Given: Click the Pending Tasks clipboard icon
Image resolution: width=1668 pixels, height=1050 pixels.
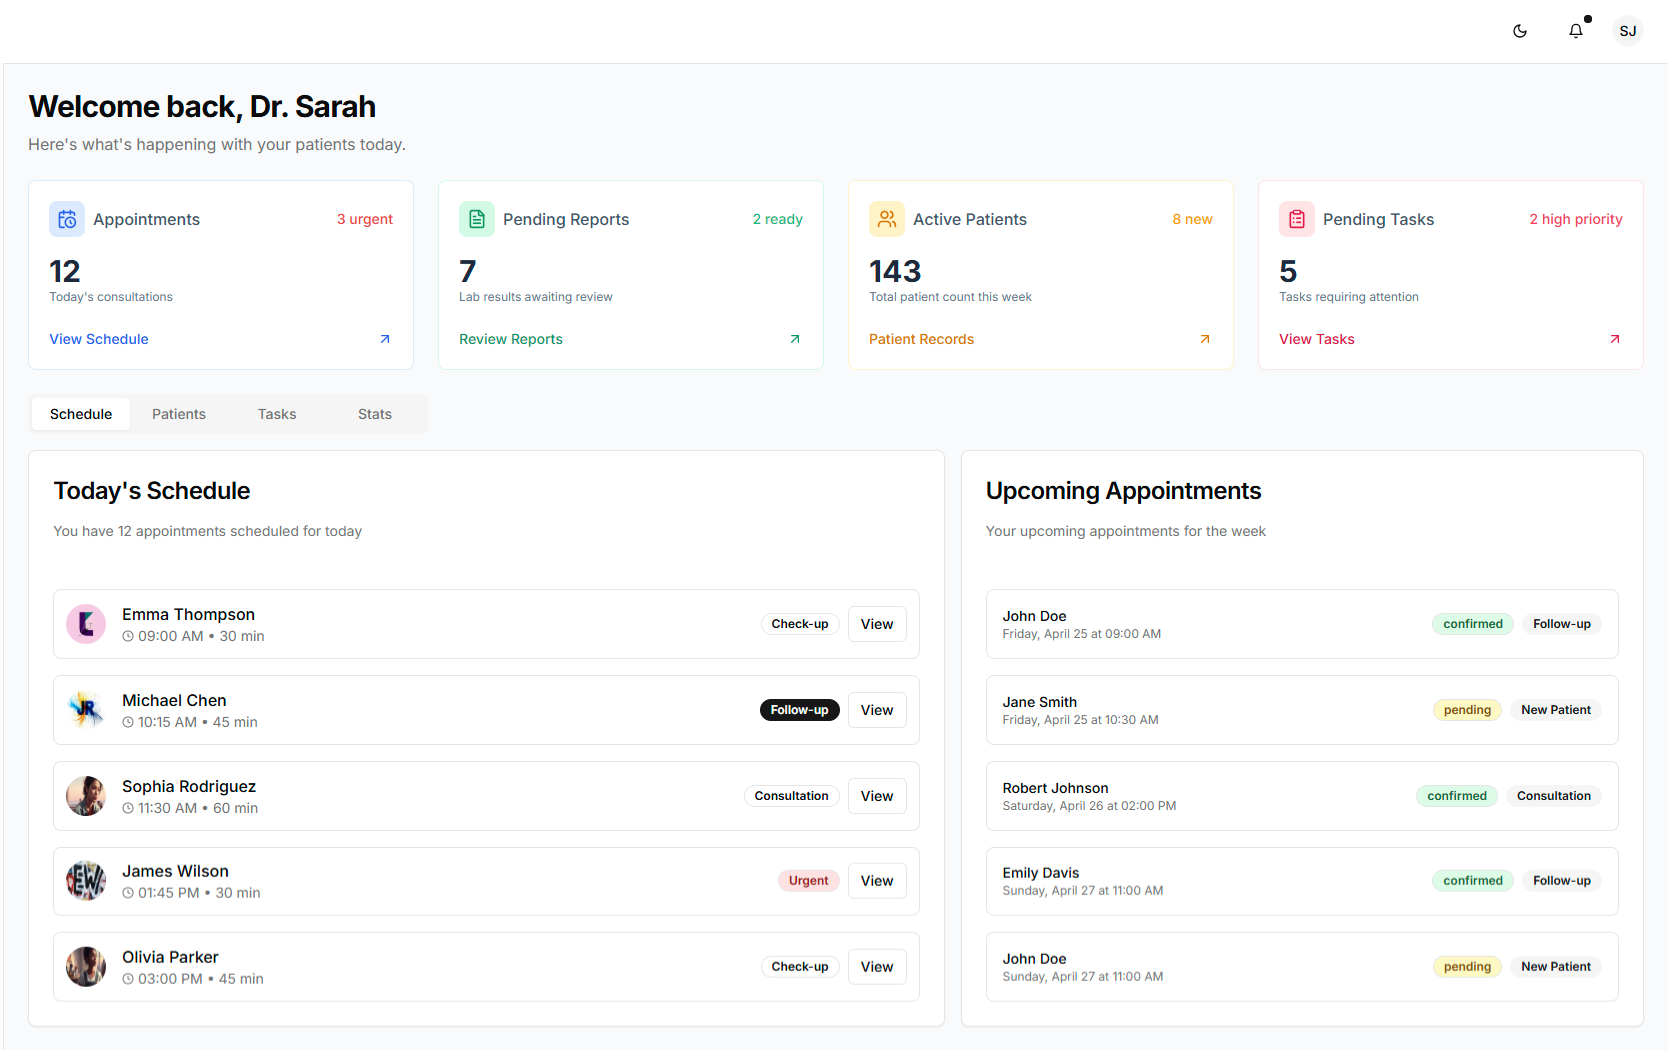Looking at the screenshot, I should [x=1297, y=219].
